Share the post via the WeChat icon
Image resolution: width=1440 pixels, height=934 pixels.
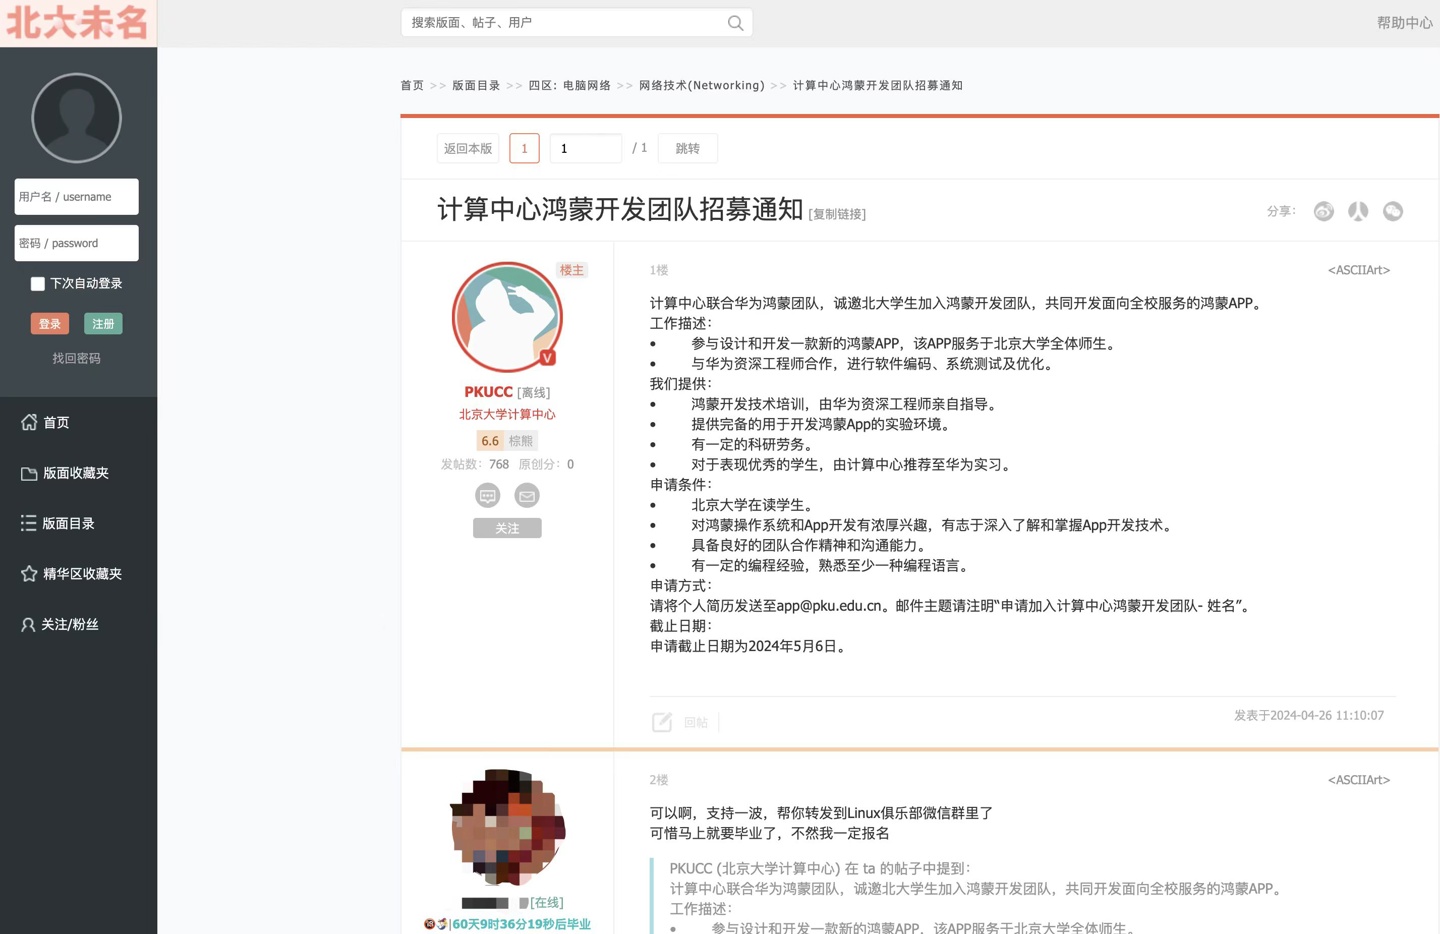tap(1393, 211)
